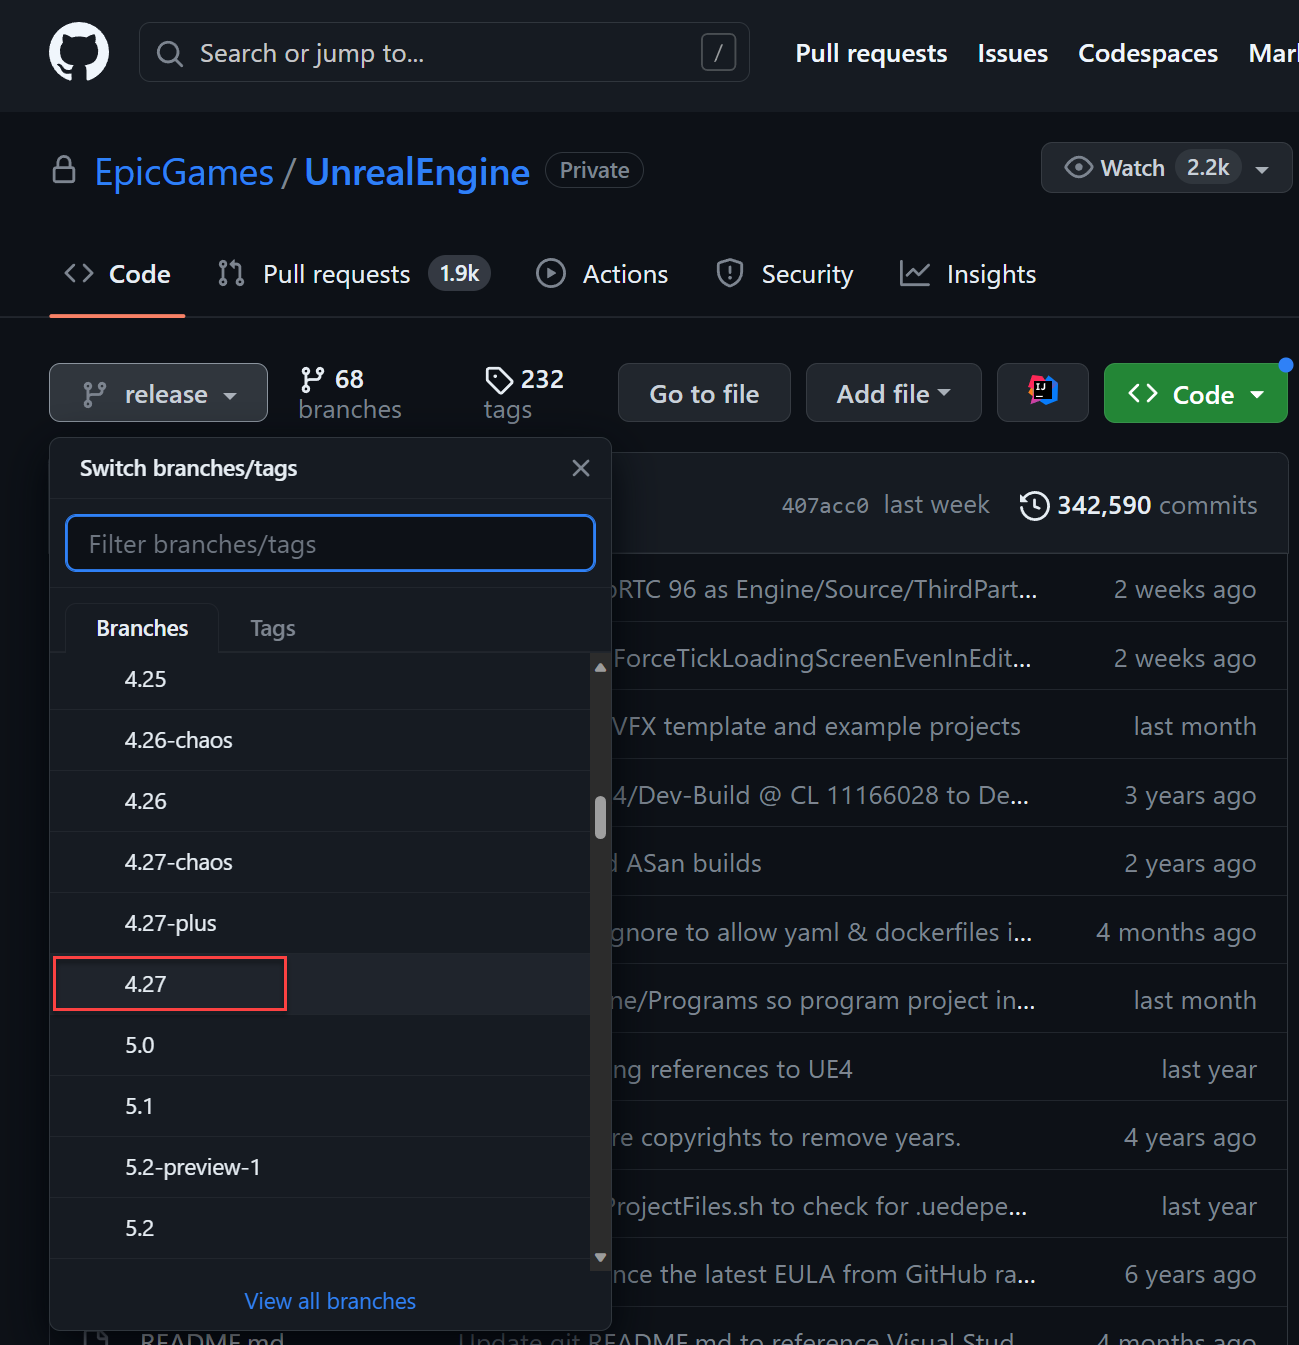Click the '6 years ago' timestamp
The width and height of the screenshot is (1299, 1345).
pyautogui.click(x=1190, y=1275)
